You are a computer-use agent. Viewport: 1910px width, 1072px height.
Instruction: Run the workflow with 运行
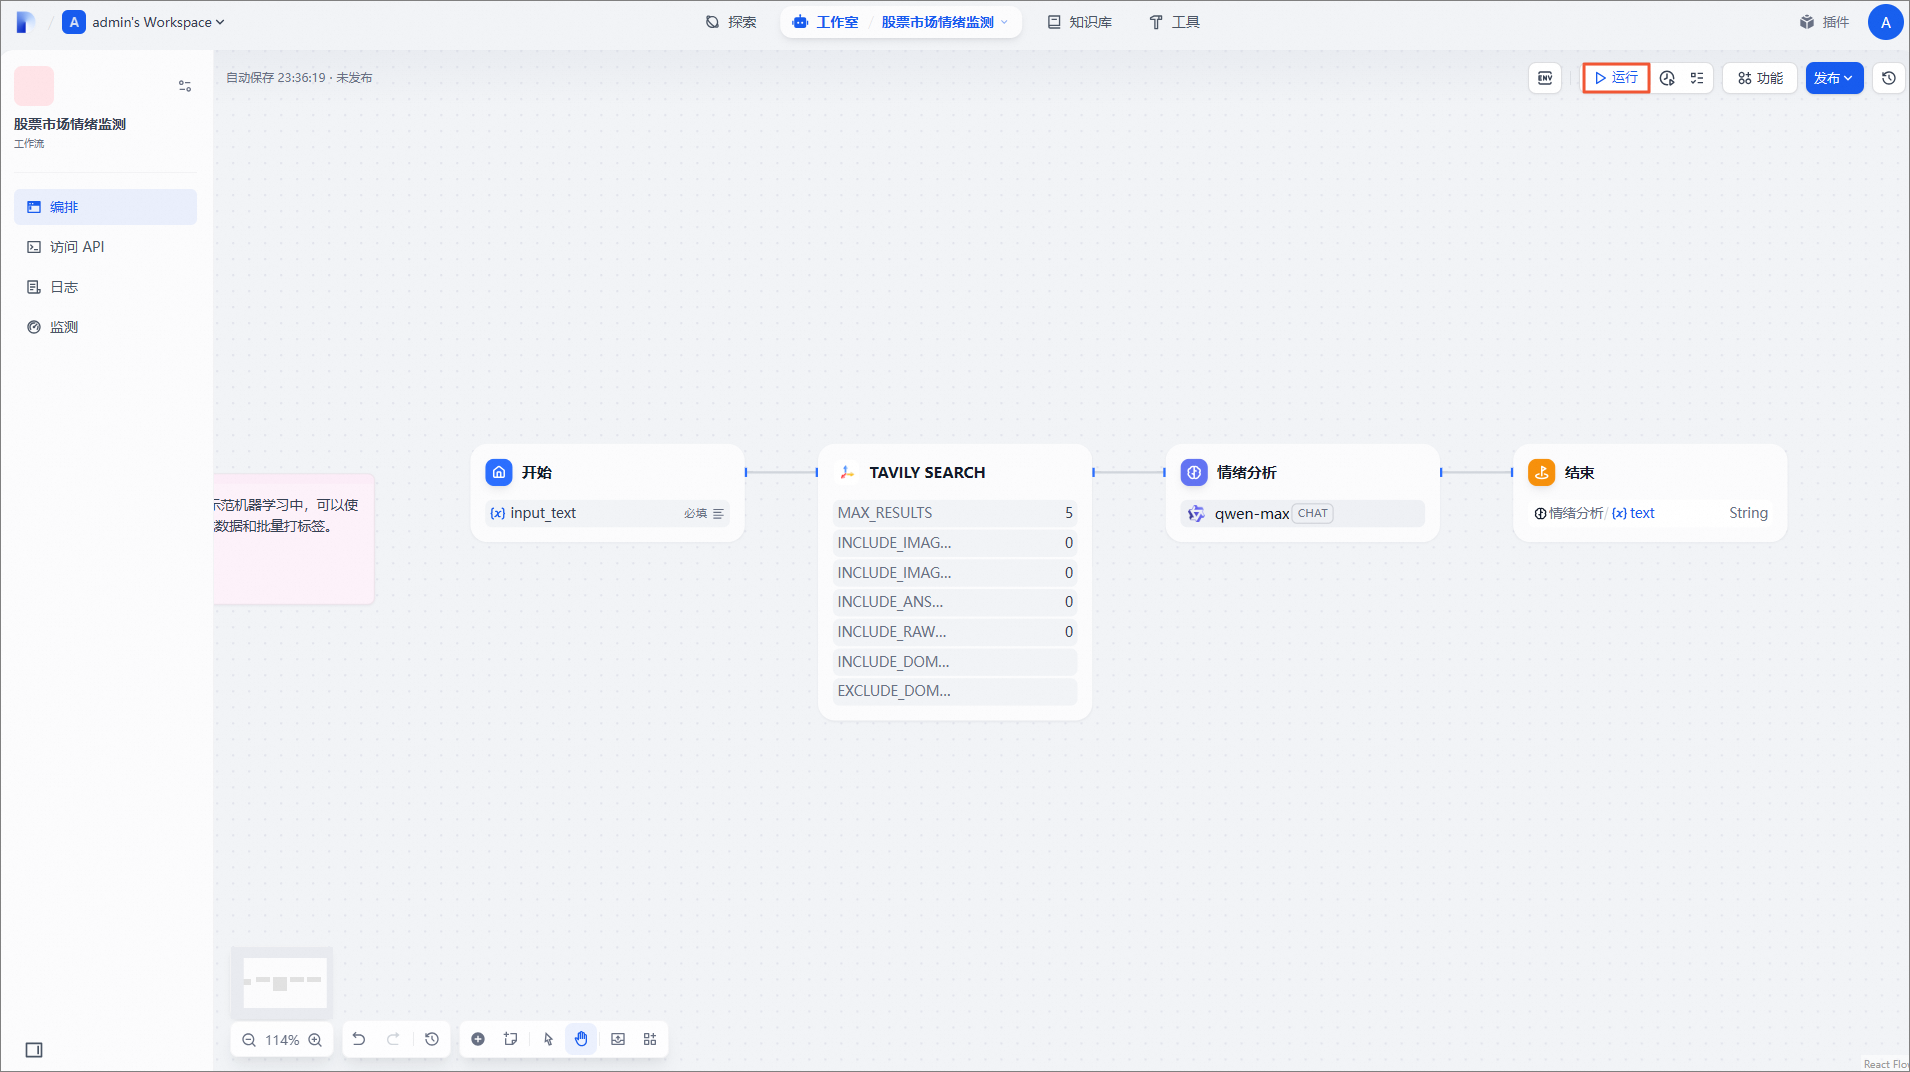click(1616, 78)
